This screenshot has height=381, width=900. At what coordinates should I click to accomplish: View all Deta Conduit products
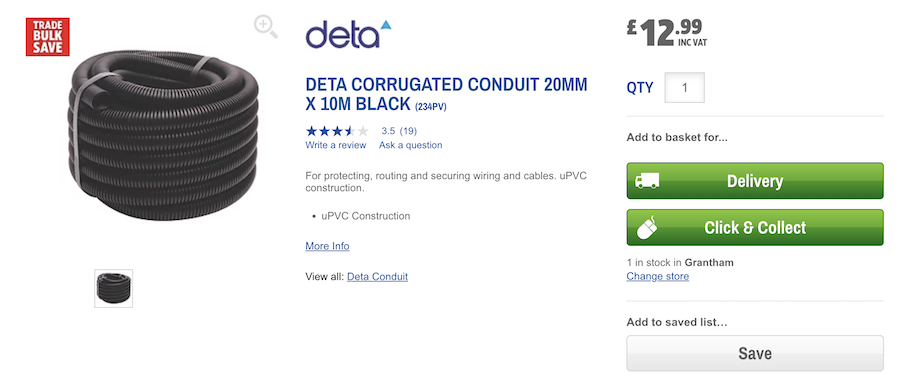377,277
